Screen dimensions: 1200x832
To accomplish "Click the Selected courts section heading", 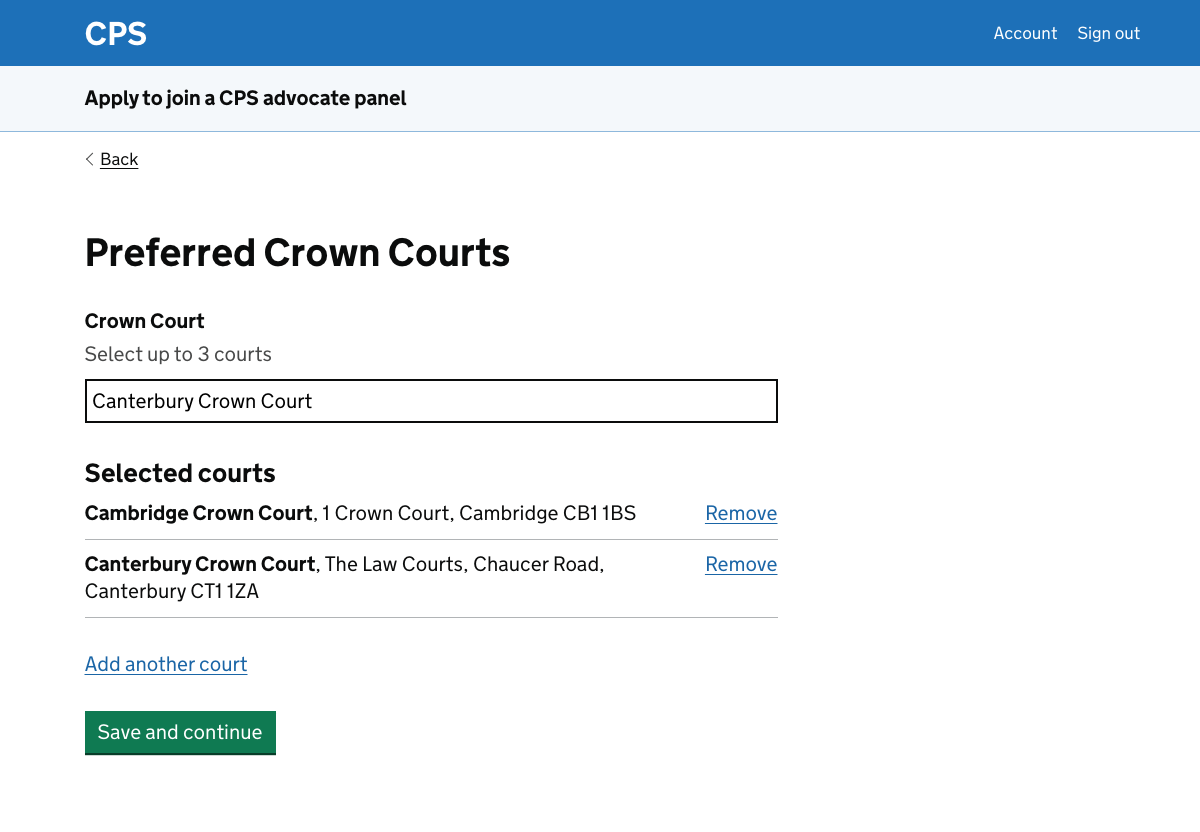I will point(179,473).
